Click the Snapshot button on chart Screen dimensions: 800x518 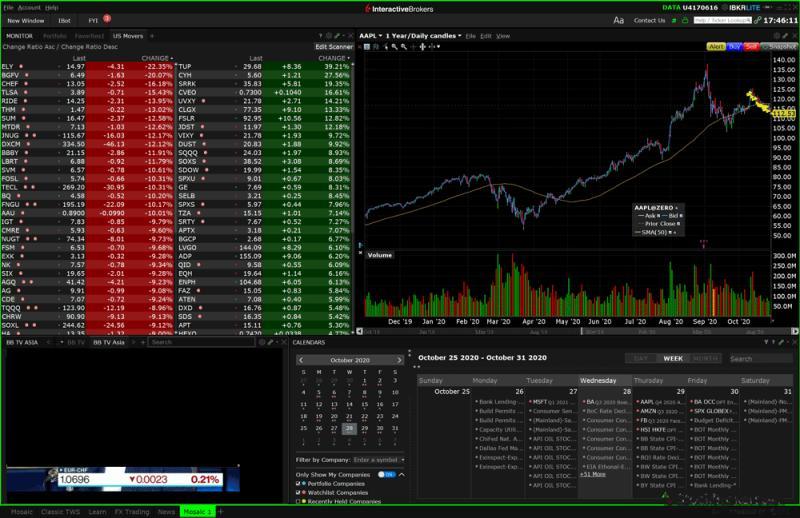click(x=779, y=46)
